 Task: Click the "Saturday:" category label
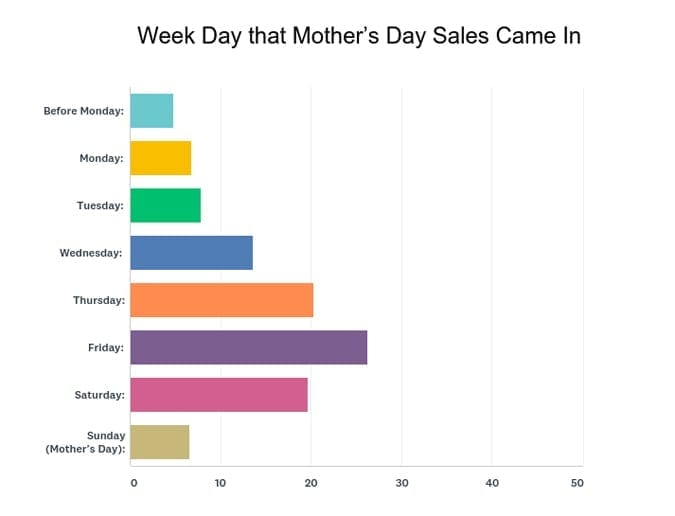(x=99, y=395)
